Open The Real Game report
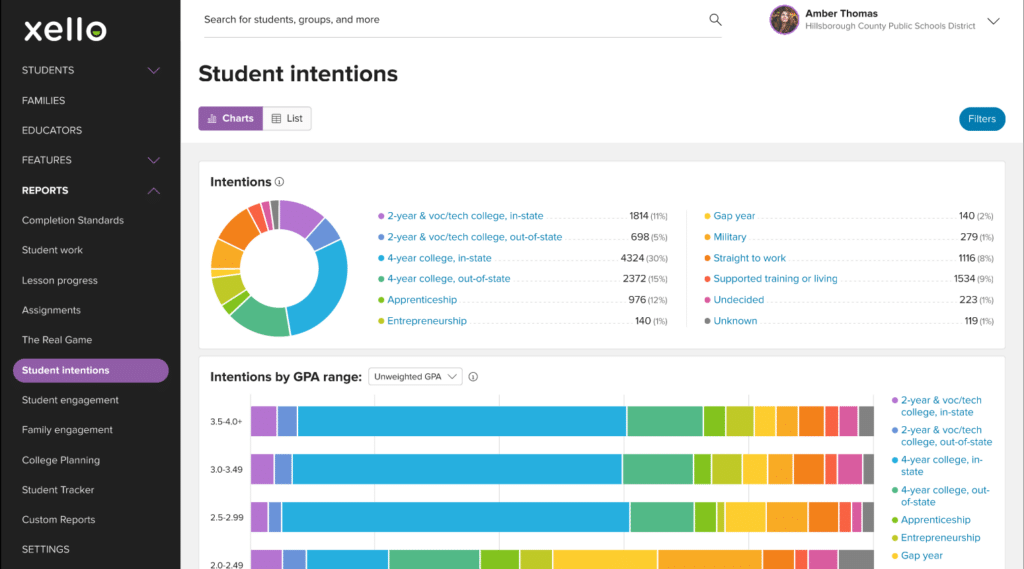Image resolution: width=1024 pixels, height=569 pixels. [57, 340]
